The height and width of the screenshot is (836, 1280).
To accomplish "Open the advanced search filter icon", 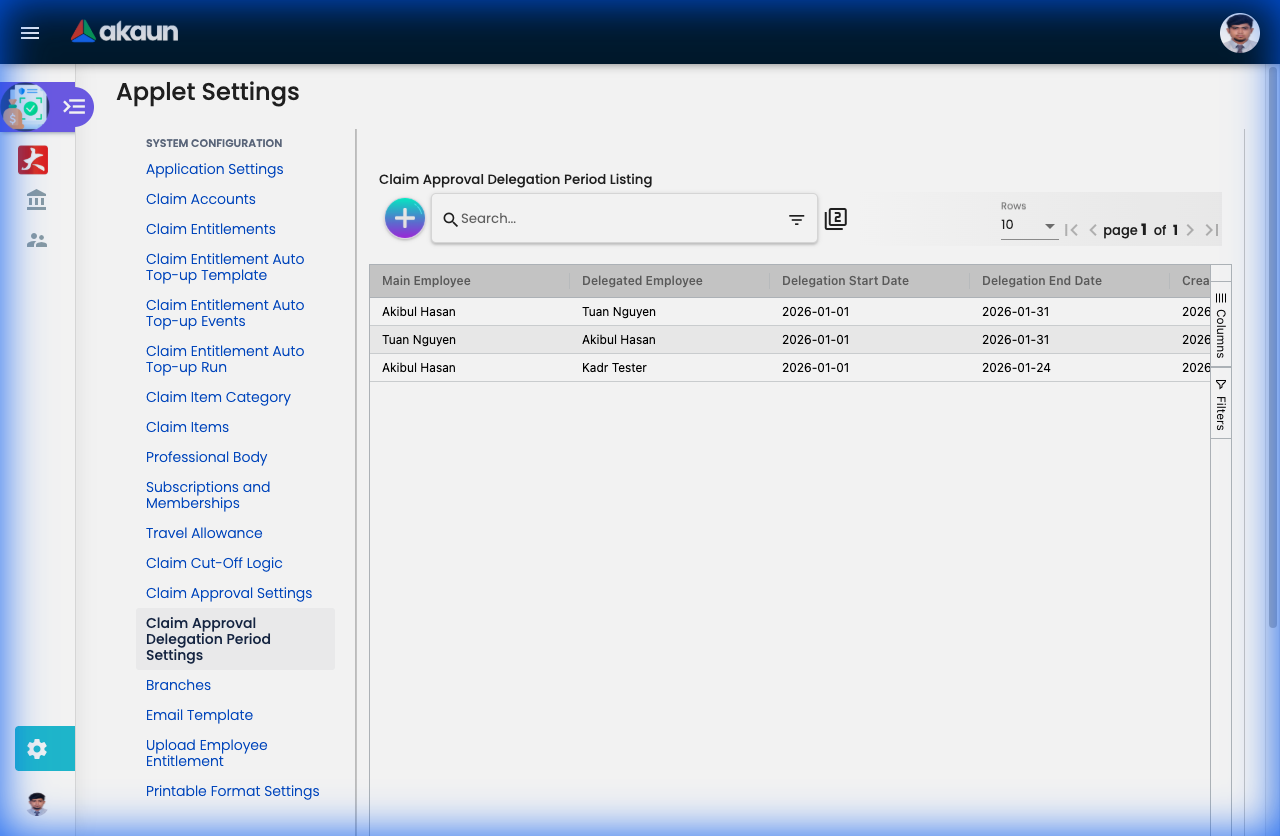I will (x=796, y=220).
